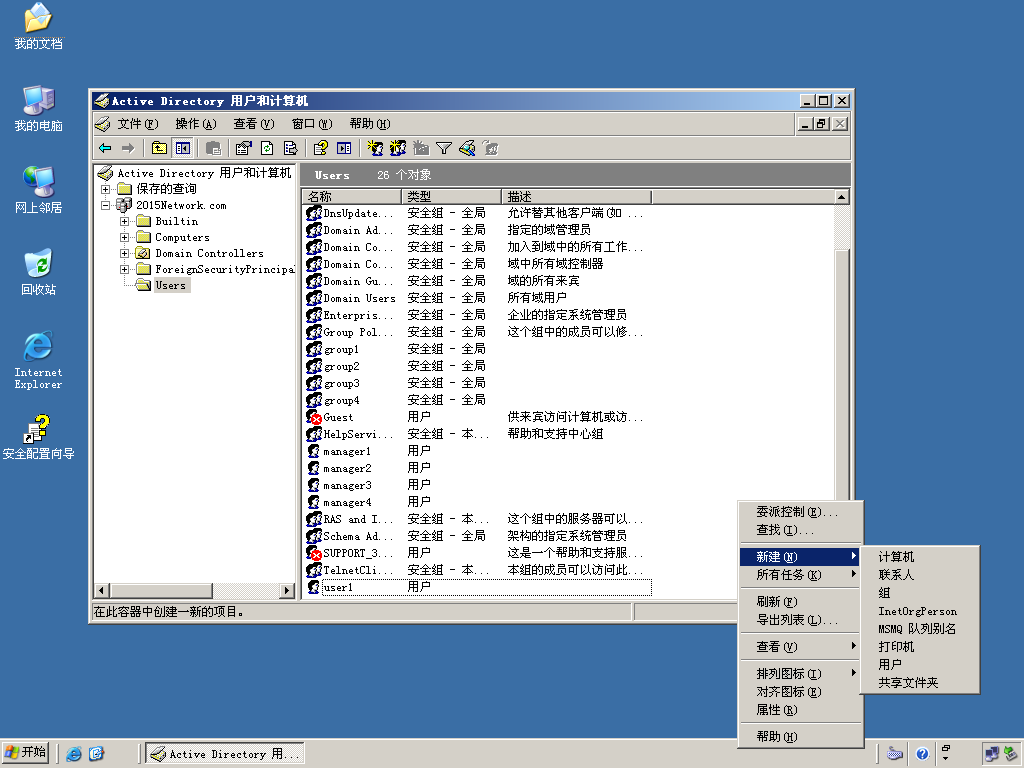
Task: Click the blue help icon in the system tray
Action: point(922,754)
